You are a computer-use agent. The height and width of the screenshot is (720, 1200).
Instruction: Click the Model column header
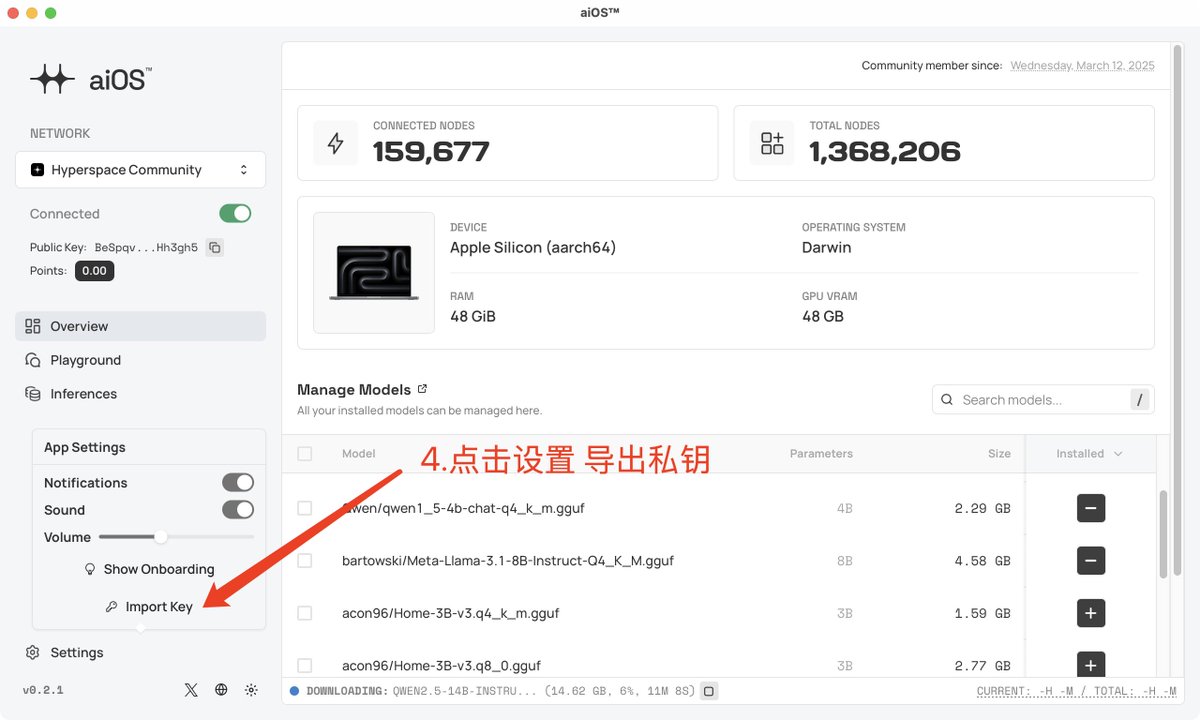tap(359, 454)
